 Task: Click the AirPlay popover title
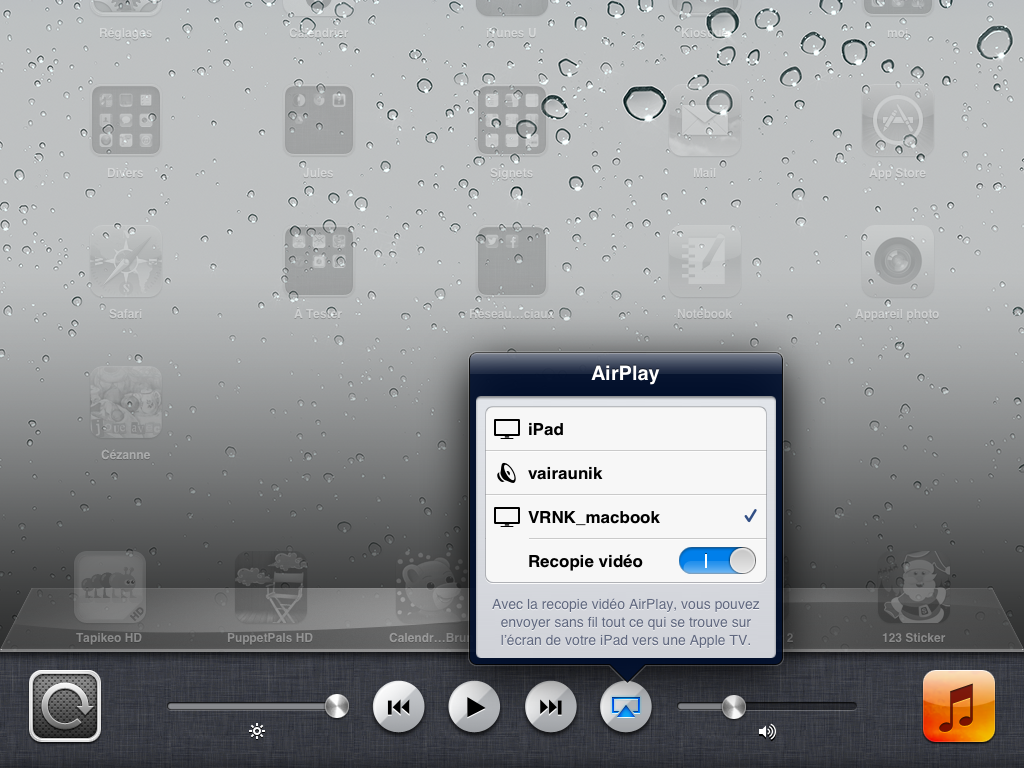[625, 374]
